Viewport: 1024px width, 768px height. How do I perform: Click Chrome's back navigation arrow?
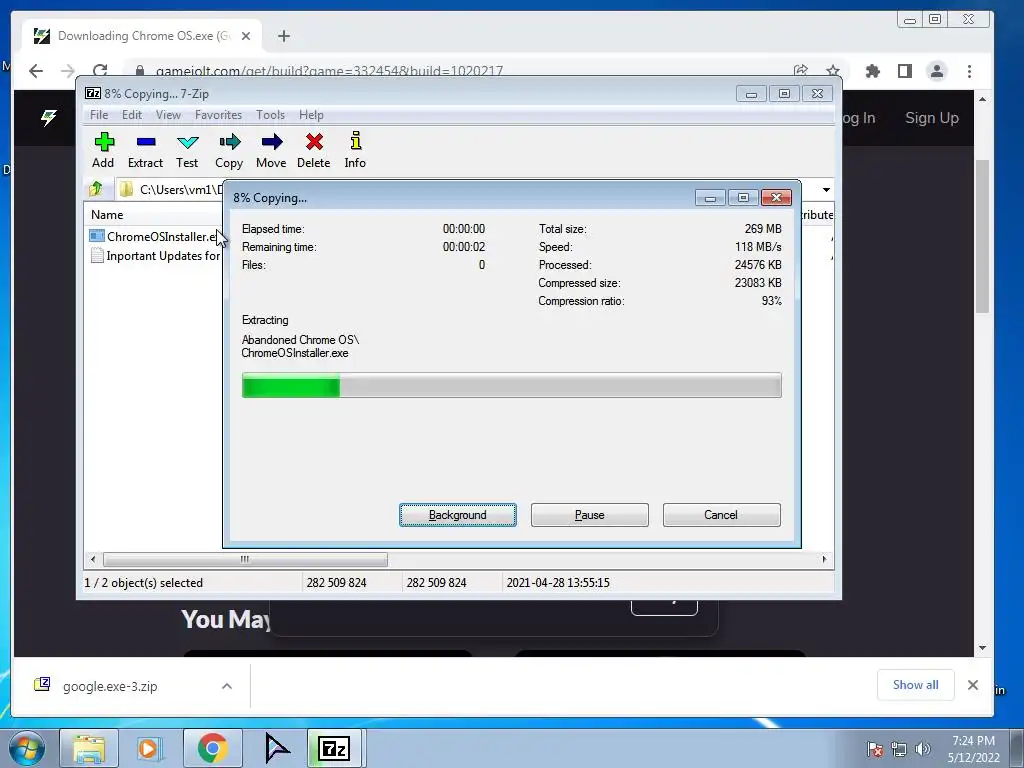[x=36, y=71]
